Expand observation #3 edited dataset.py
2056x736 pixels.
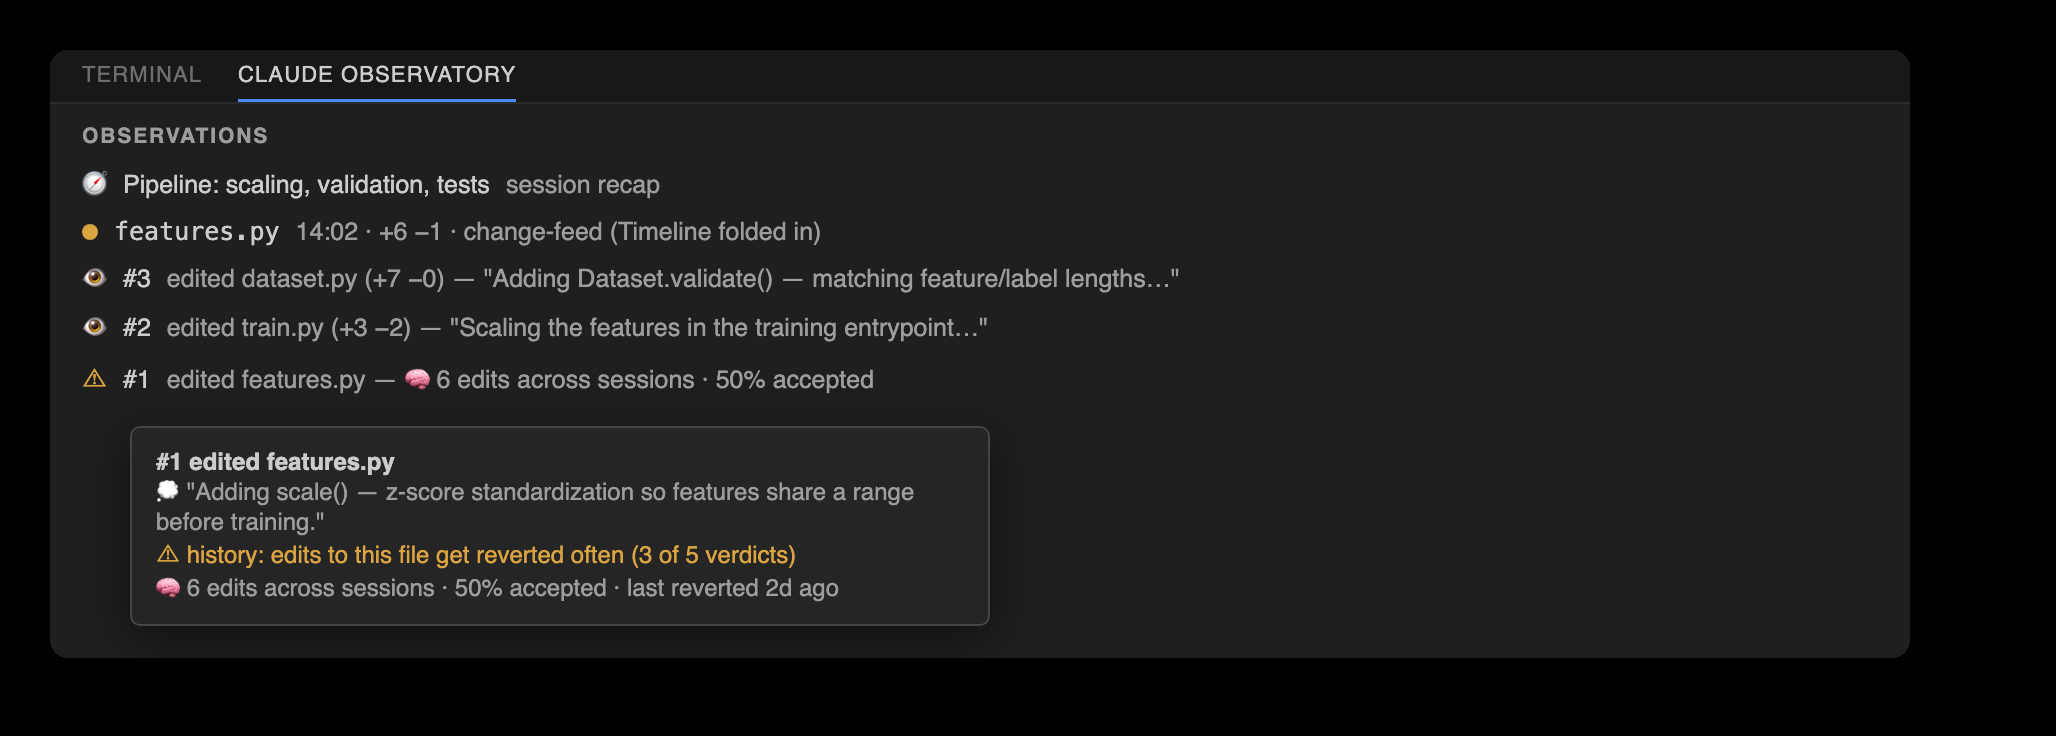[x=630, y=278]
